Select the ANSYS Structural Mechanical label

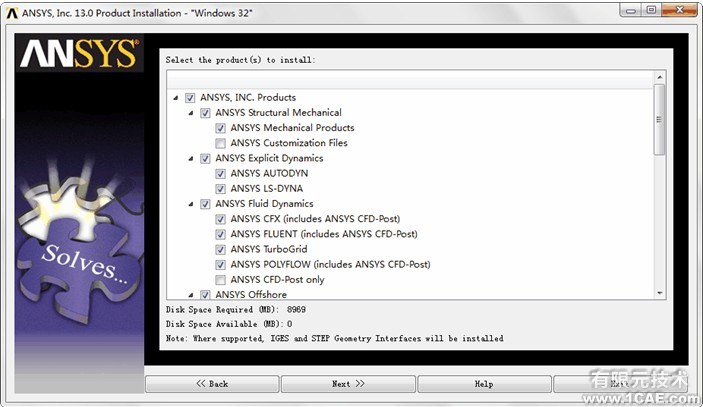pos(278,113)
